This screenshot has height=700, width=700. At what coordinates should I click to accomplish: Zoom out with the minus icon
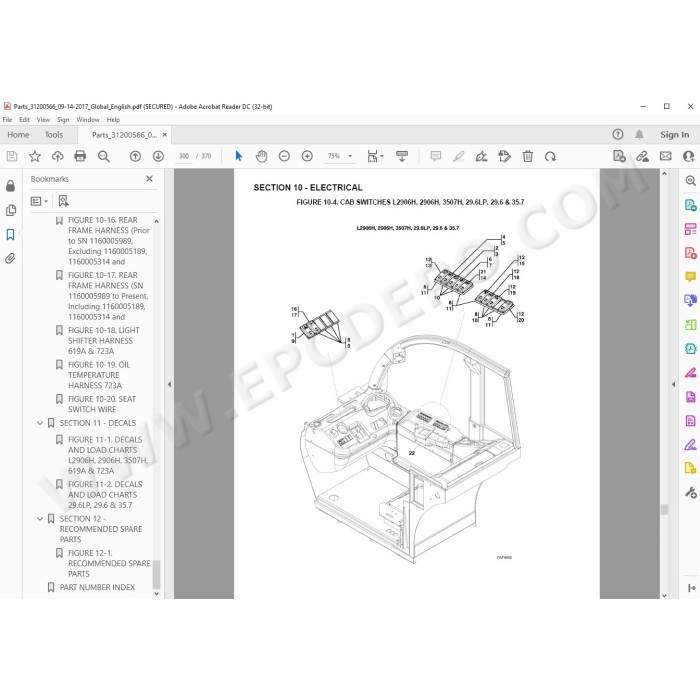coord(284,156)
